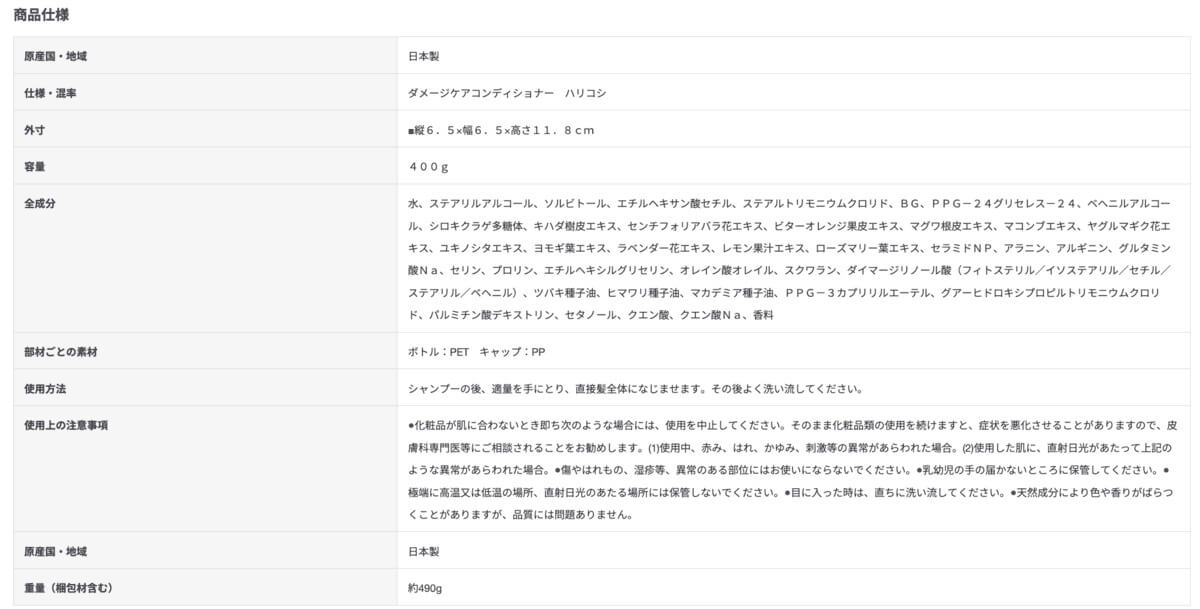Viewport: 1200px width, 609px height.
Task: Click 日本製 in the row above 仕様・混率
Action: (424, 56)
